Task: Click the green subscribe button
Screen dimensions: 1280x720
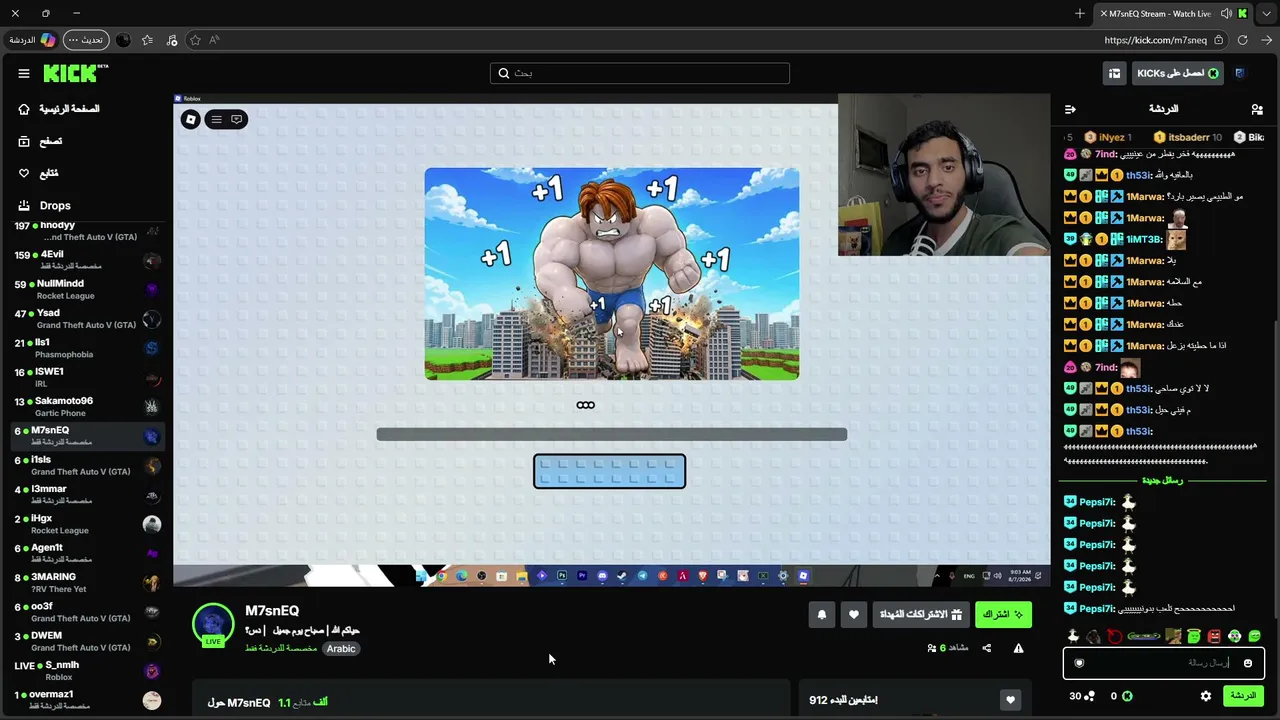Action: point(1003,614)
